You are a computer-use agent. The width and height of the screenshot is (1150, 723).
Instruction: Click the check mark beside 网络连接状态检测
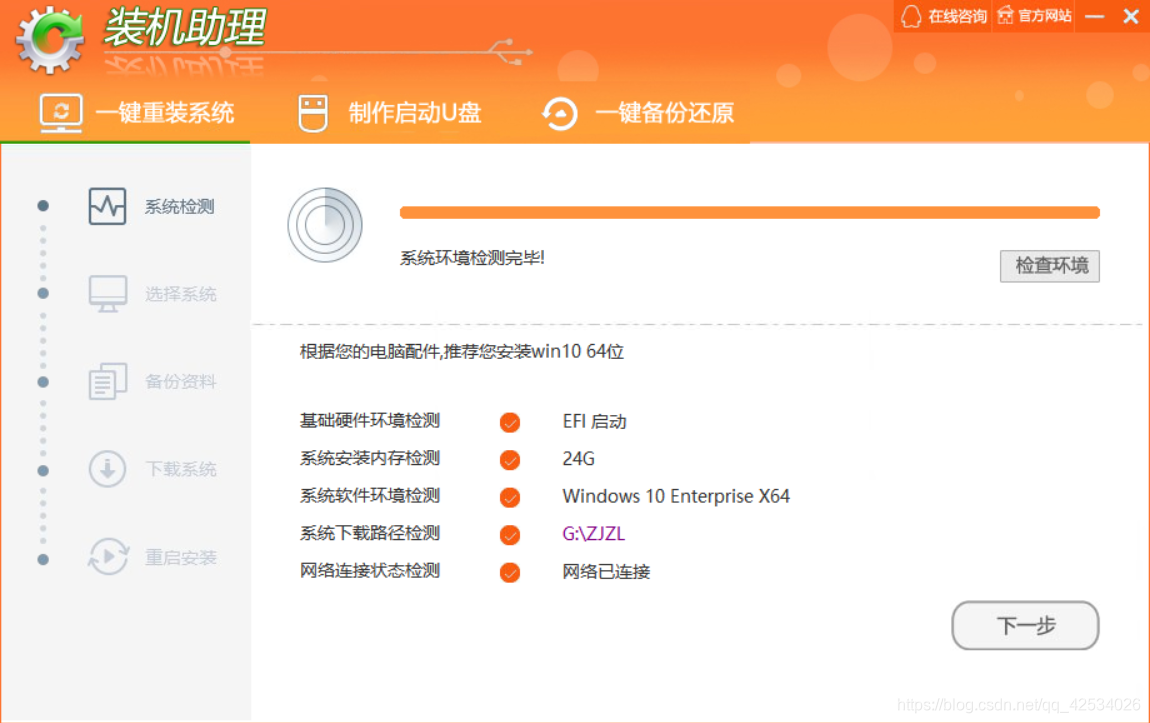pyautogui.click(x=510, y=572)
